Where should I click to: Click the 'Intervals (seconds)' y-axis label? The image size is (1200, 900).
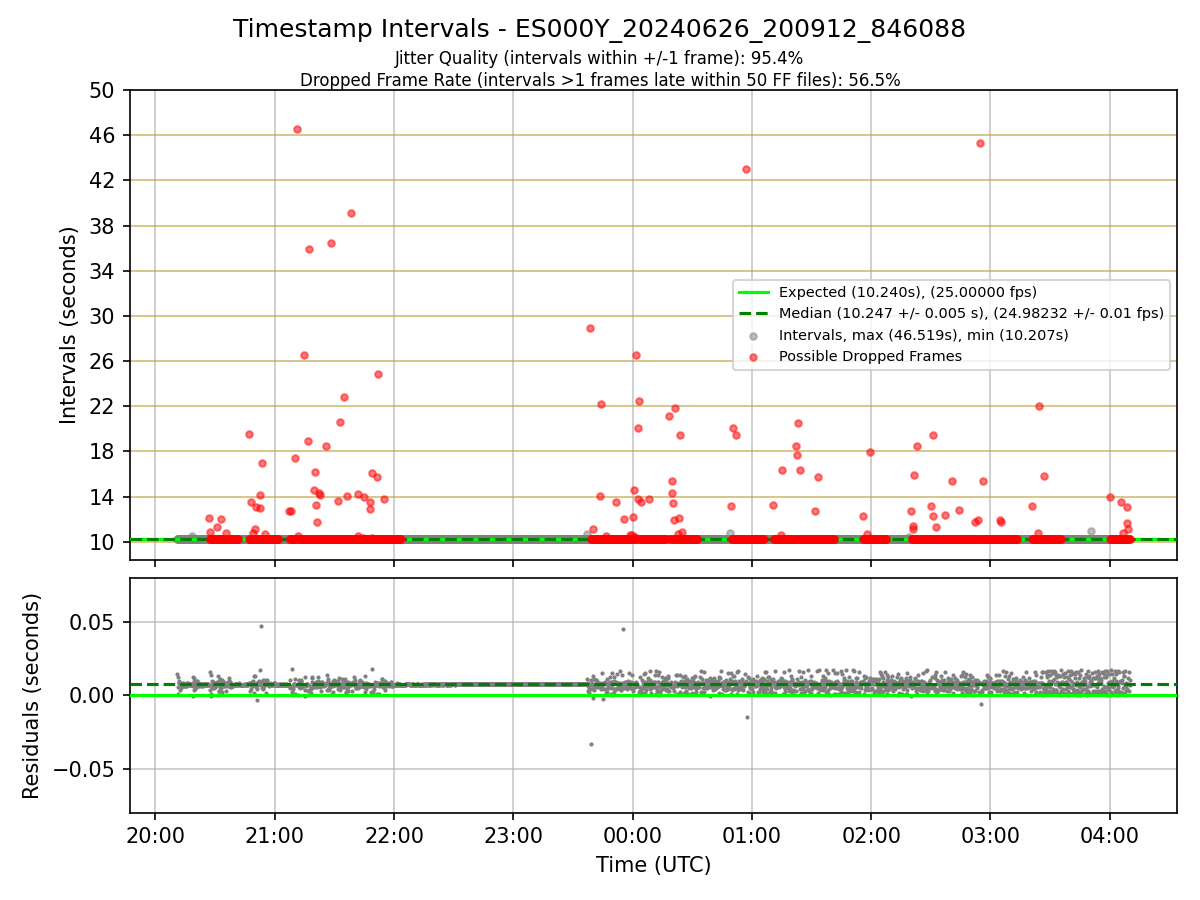click(x=69, y=325)
